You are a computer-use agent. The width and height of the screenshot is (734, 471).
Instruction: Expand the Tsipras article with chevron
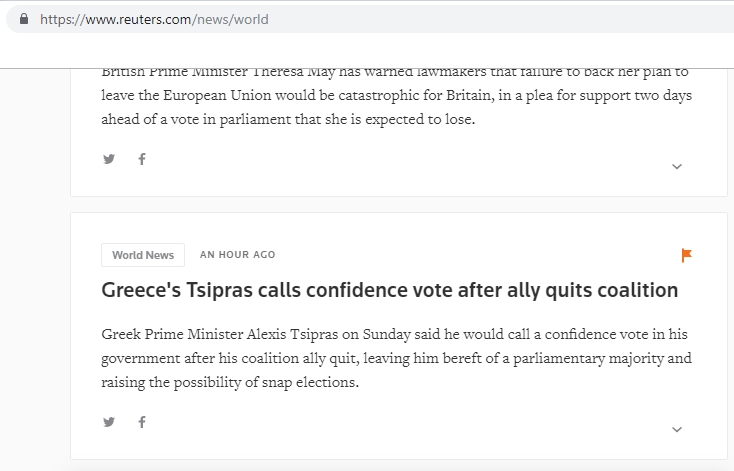coord(677,429)
